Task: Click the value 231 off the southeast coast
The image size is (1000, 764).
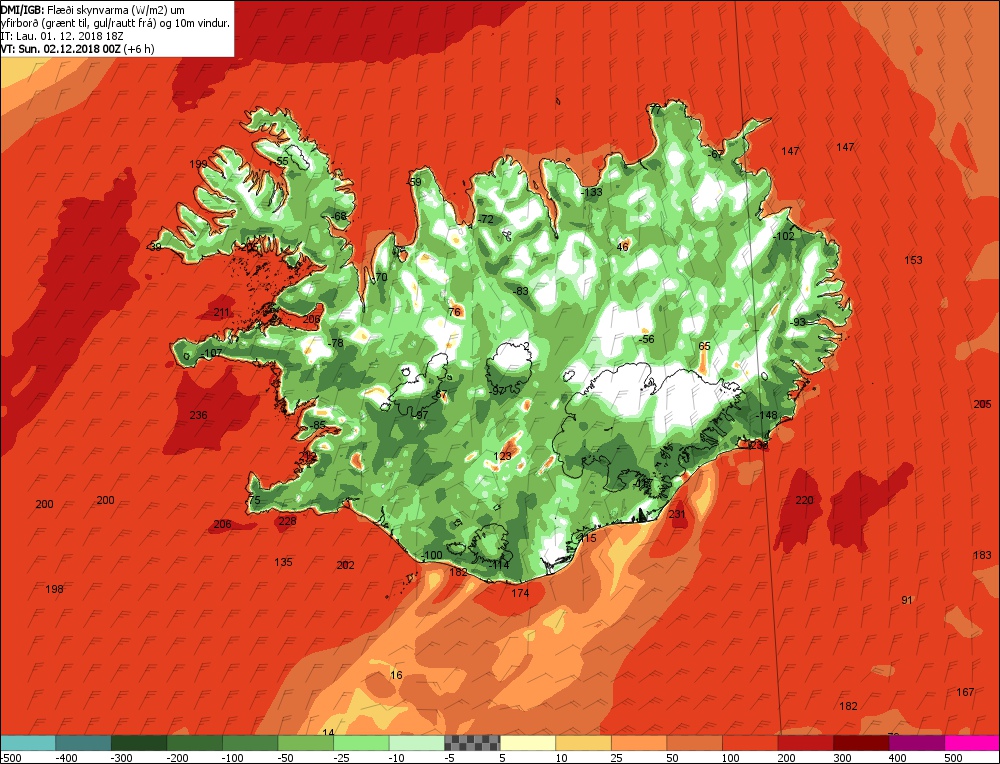Action: coord(677,514)
